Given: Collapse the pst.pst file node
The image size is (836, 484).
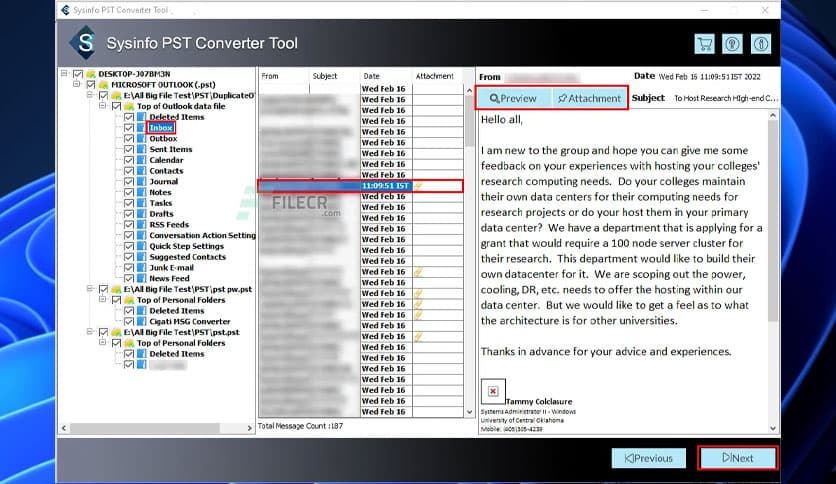Looking at the screenshot, I should click(90, 332).
